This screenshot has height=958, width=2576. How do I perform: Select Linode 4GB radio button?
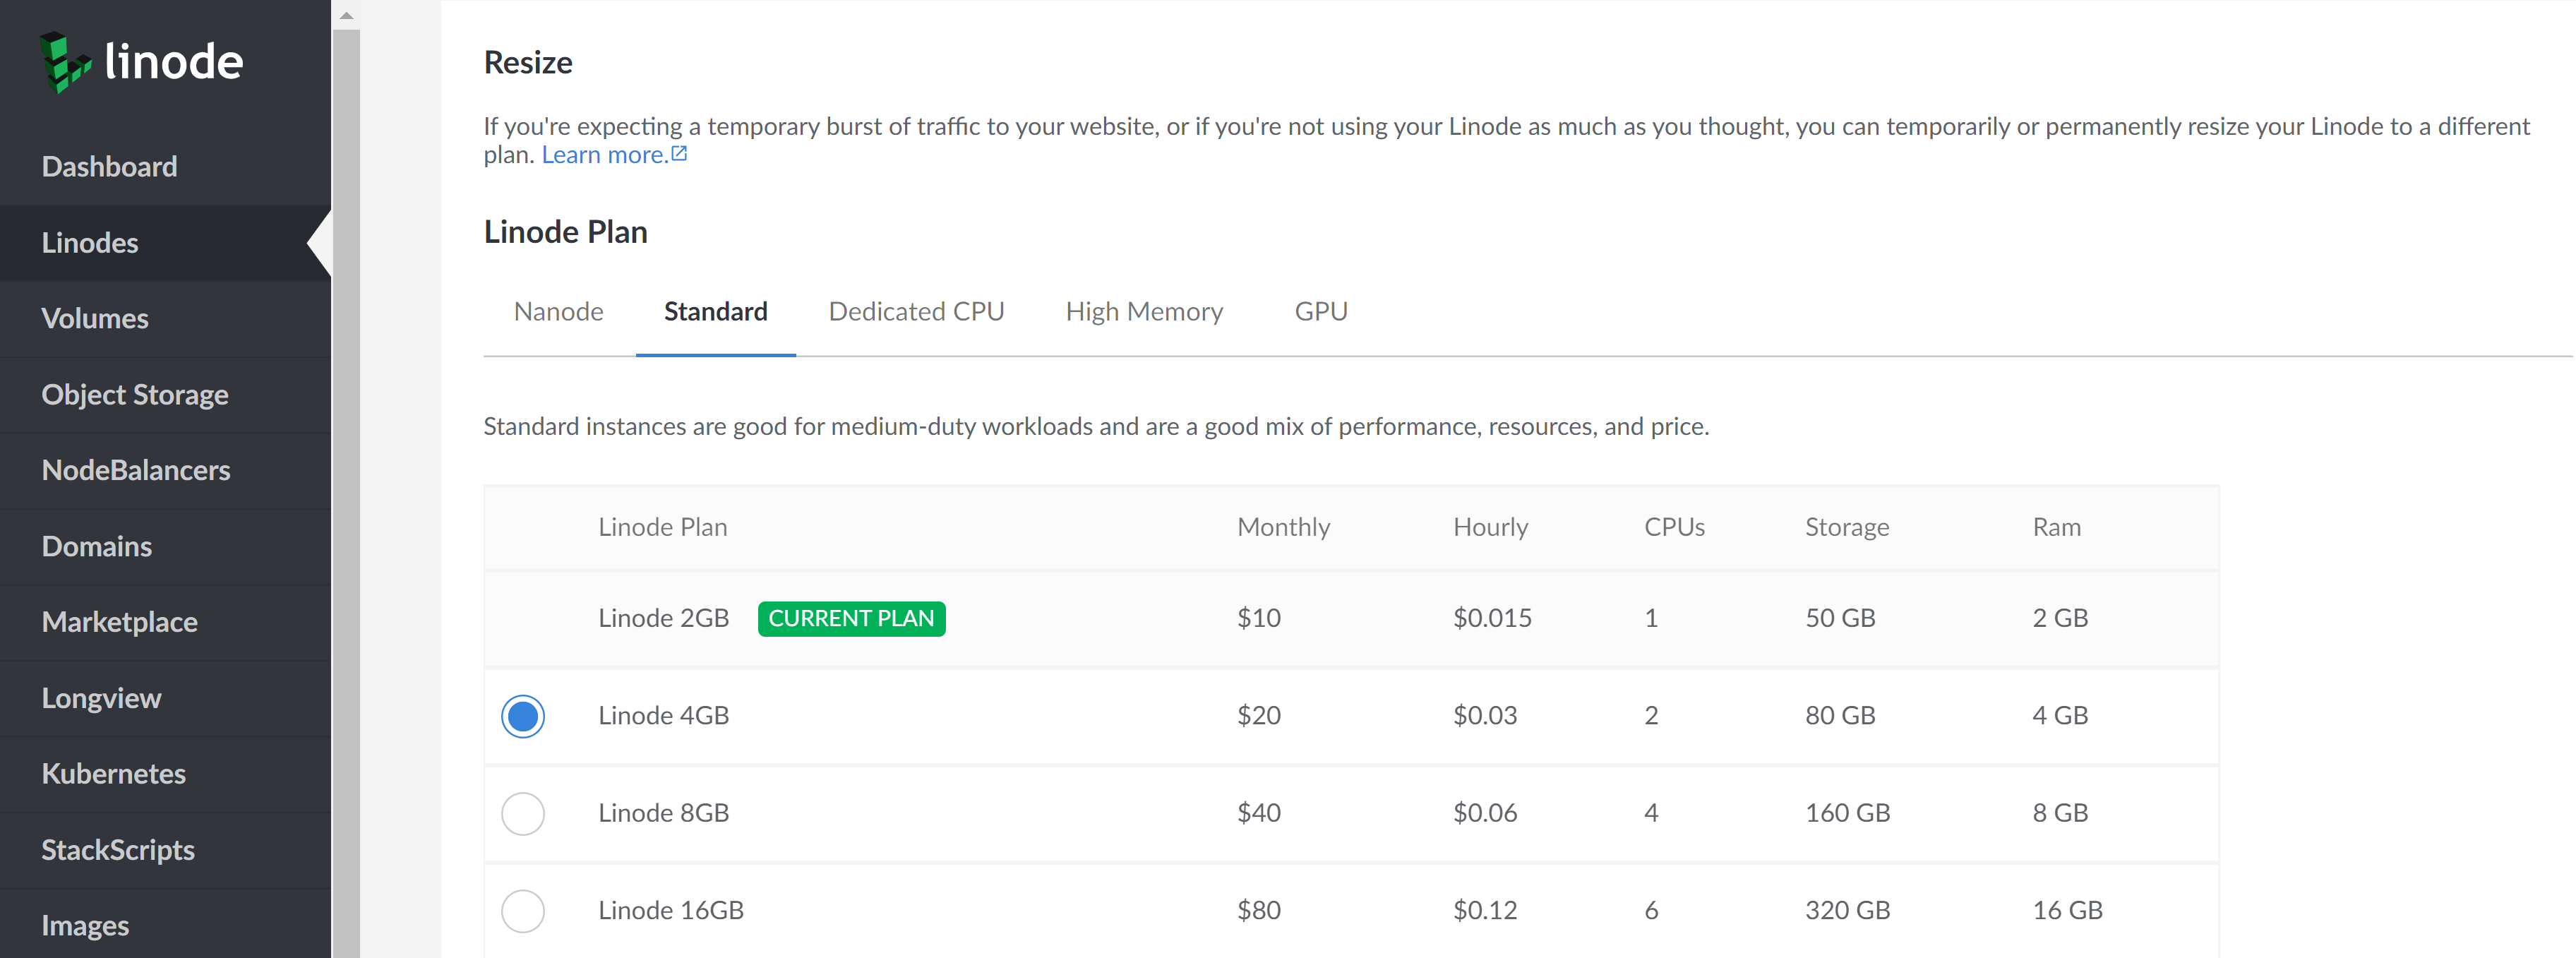[523, 716]
